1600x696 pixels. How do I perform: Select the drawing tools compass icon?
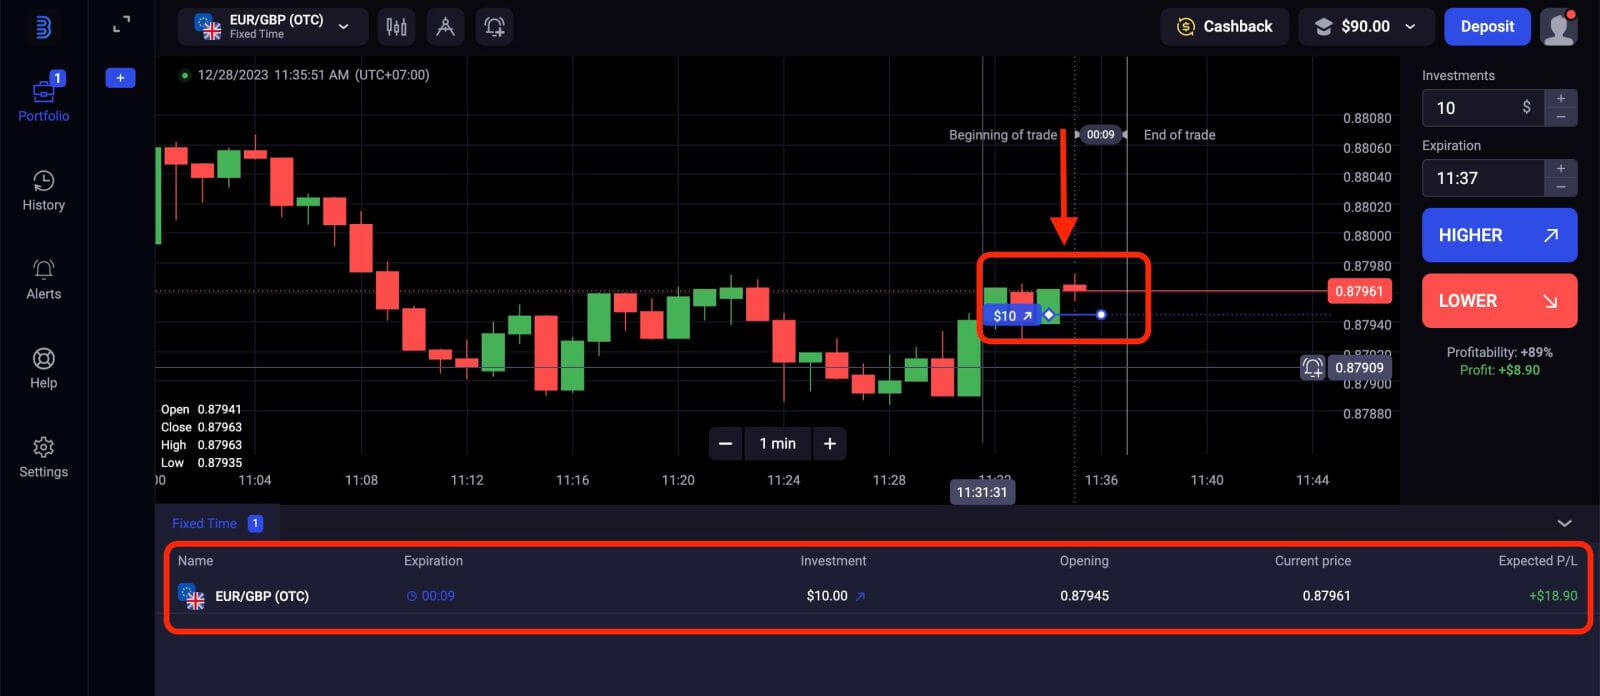pos(446,27)
